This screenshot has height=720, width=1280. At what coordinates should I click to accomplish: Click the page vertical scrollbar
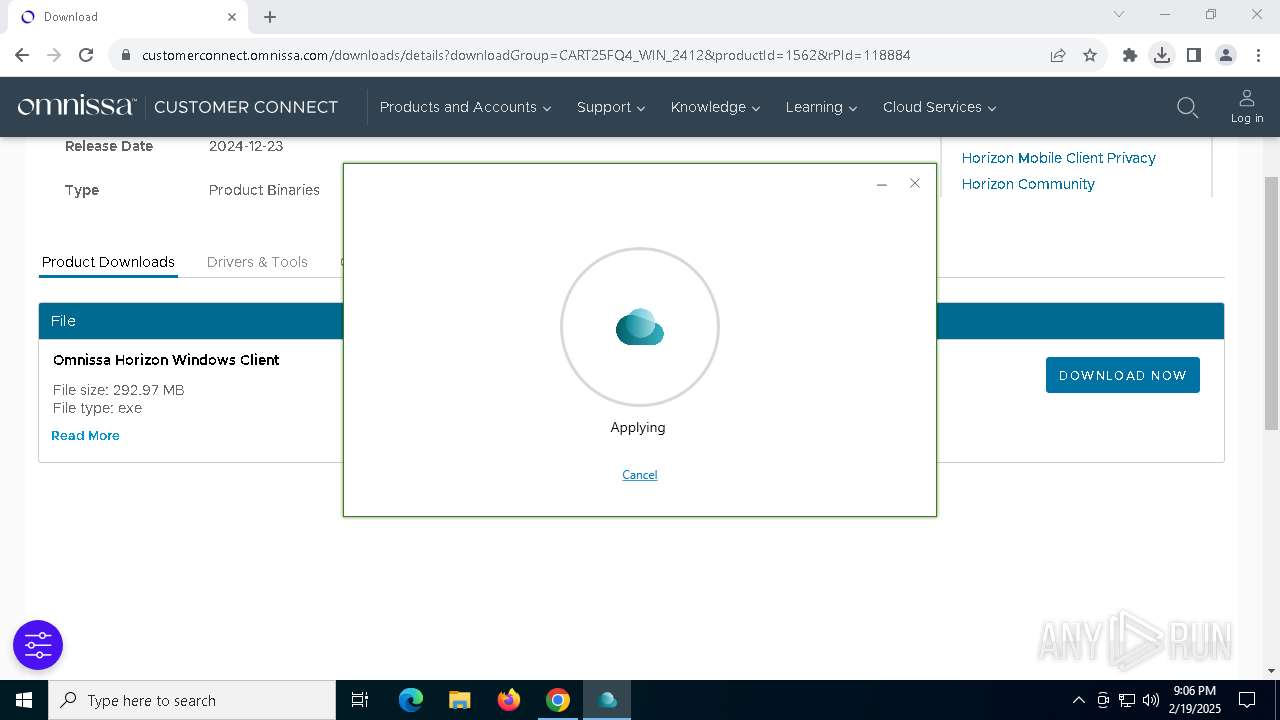coord(1271,303)
